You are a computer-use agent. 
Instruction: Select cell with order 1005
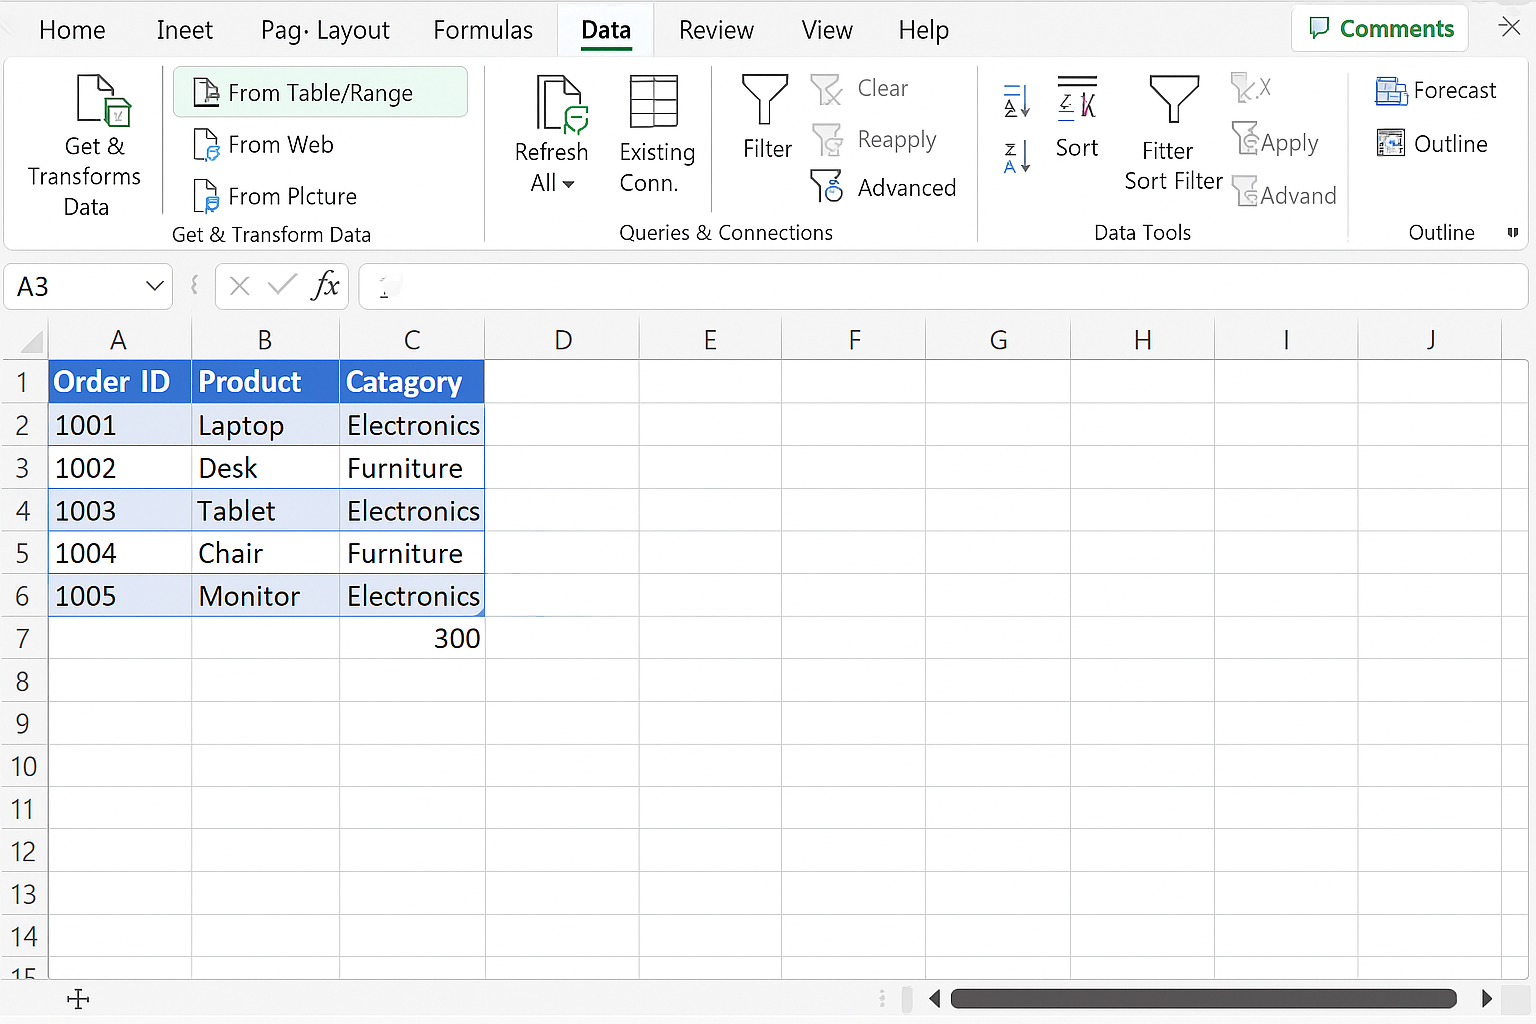pos(120,595)
